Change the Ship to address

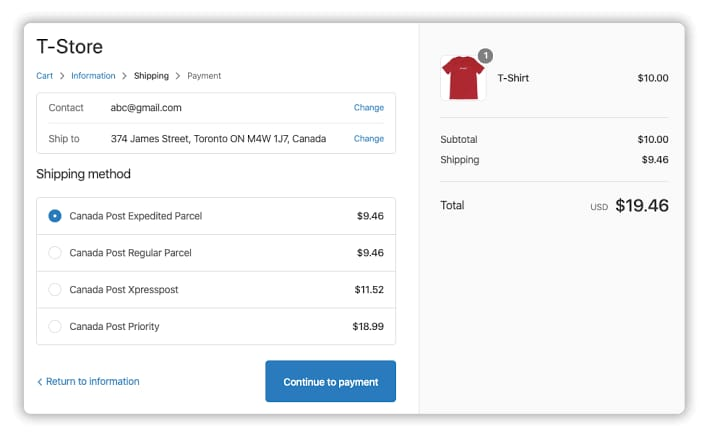pyautogui.click(x=368, y=139)
